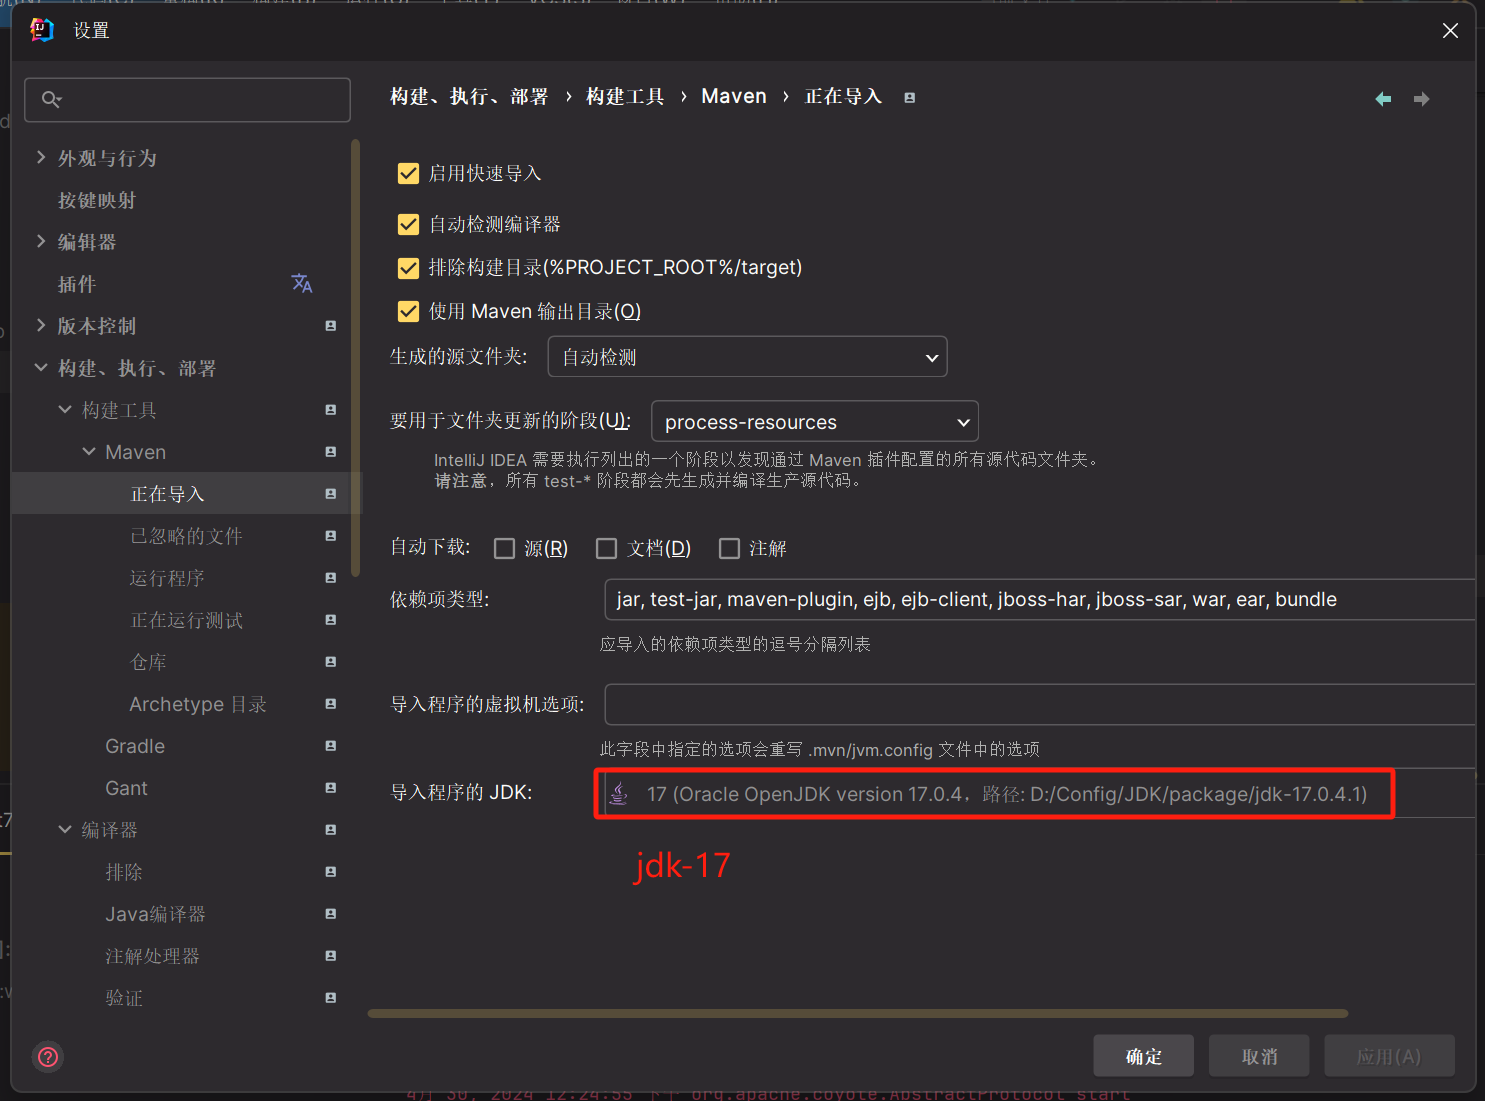1485x1101 pixels.
Task: Enable auto-download 源(R) checkbox
Action: (x=505, y=549)
